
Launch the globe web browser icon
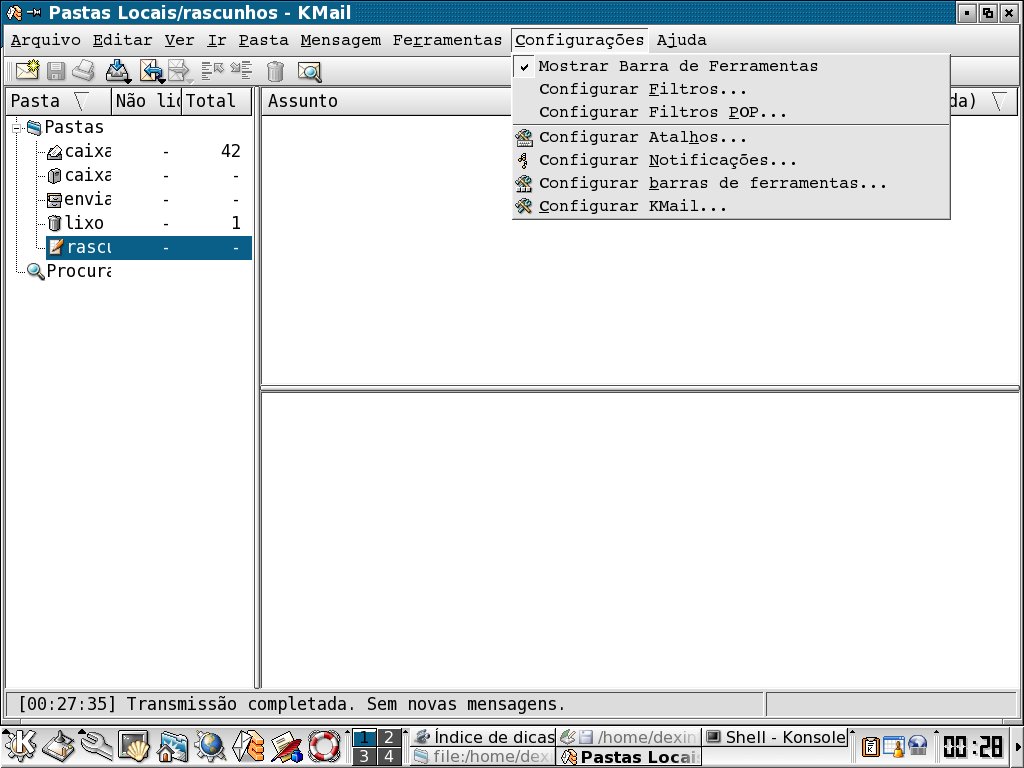click(210, 746)
